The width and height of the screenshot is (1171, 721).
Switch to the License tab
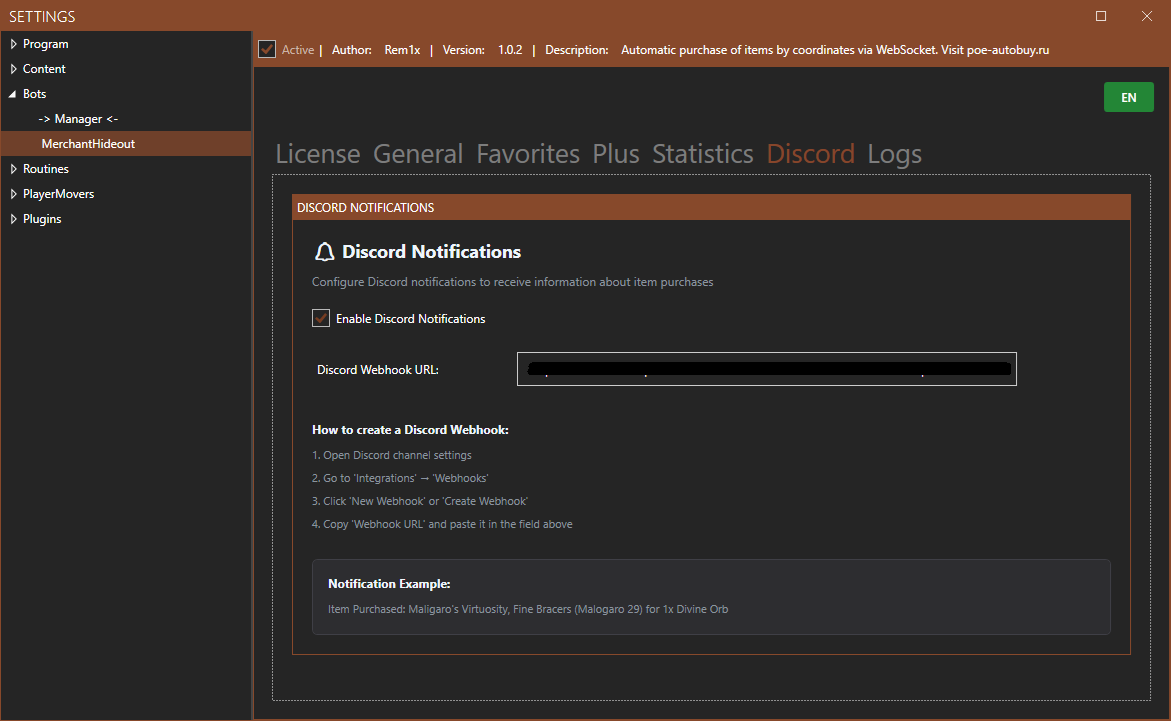pos(317,154)
